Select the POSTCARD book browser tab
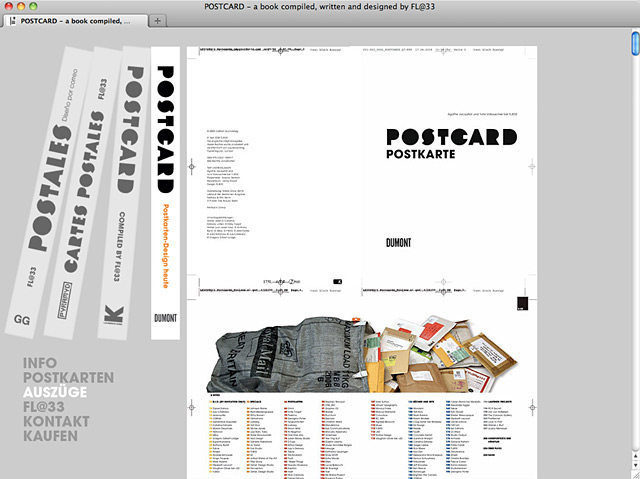640x479 pixels. (76, 21)
